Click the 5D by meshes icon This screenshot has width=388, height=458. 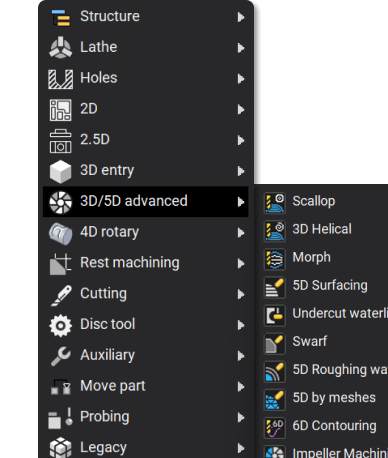(275, 399)
